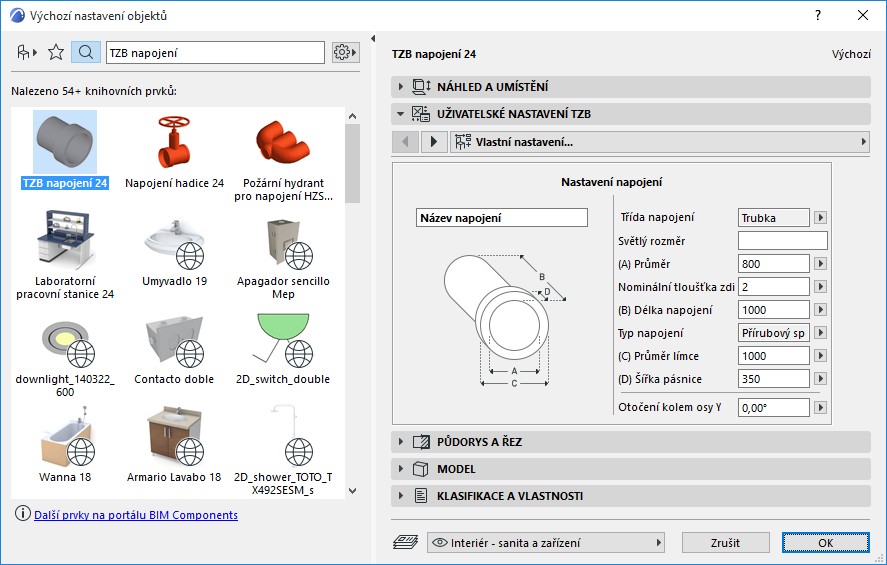
Task: Open help with the question mark button
Action: point(817,15)
